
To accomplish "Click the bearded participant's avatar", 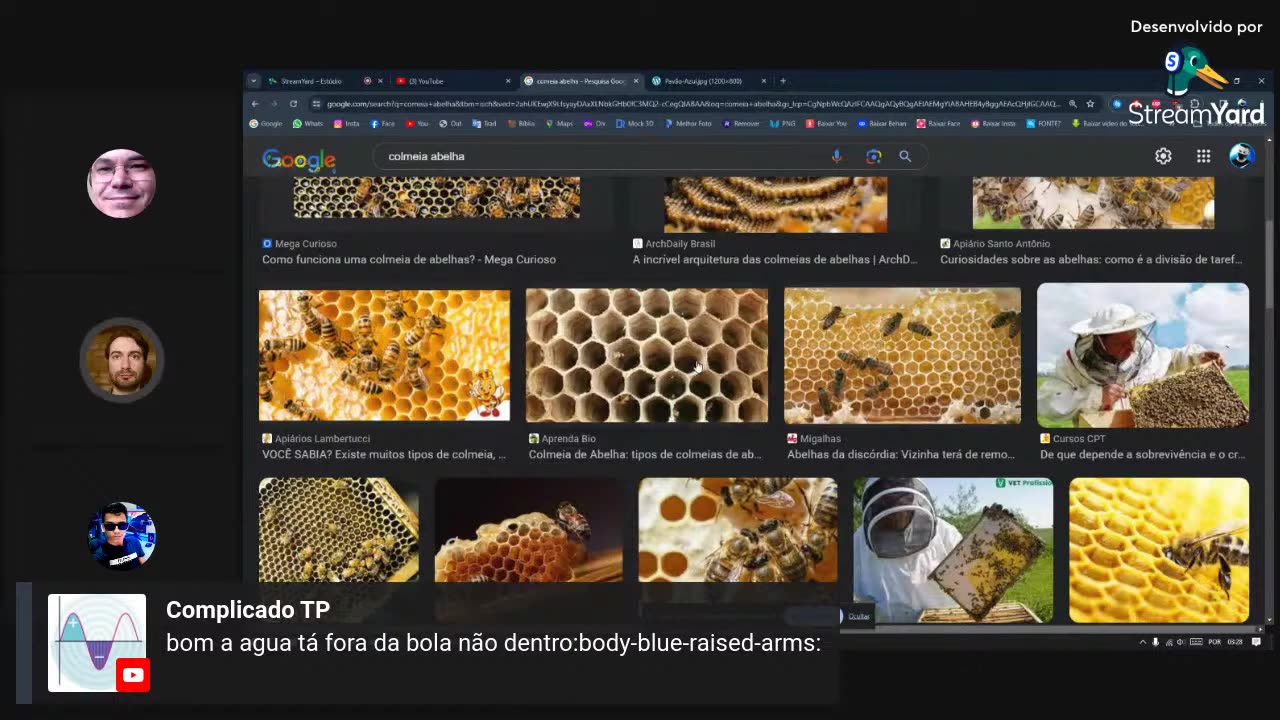I will pos(121,360).
